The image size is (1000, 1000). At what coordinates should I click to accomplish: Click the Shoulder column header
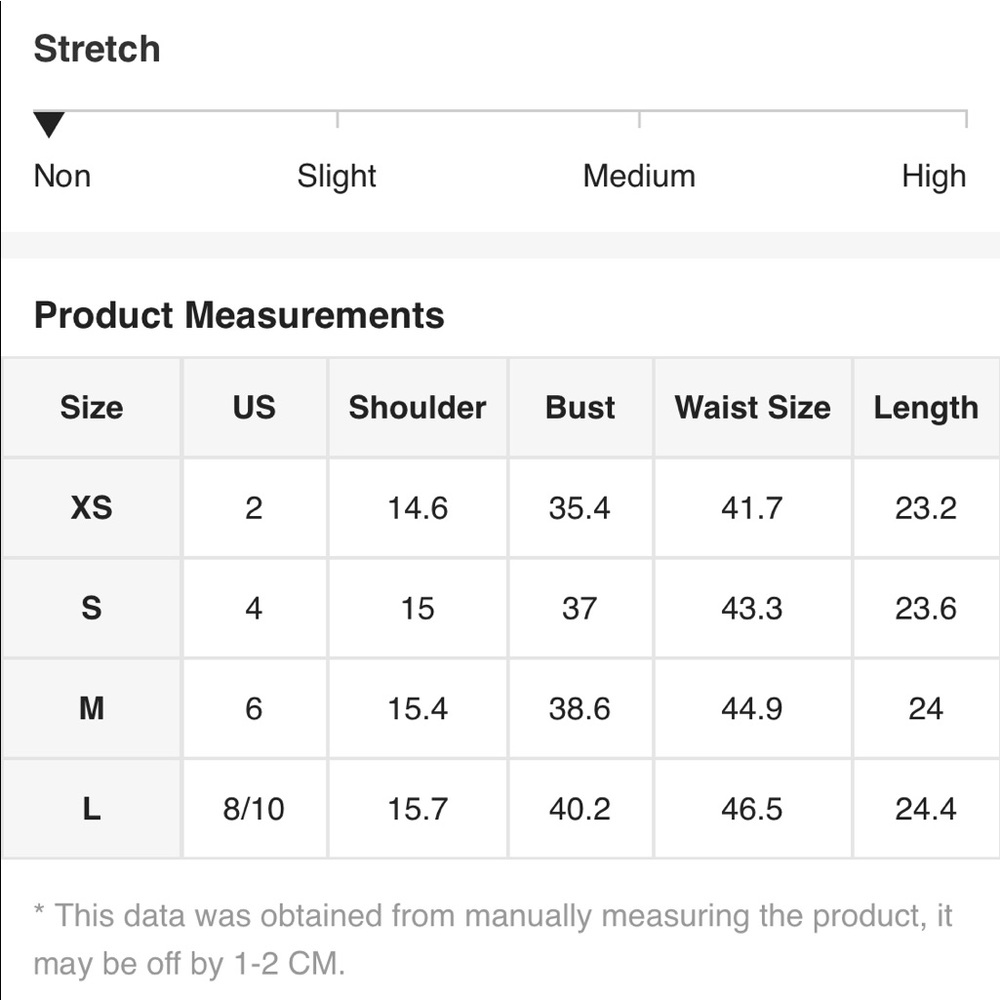pyautogui.click(x=418, y=408)
